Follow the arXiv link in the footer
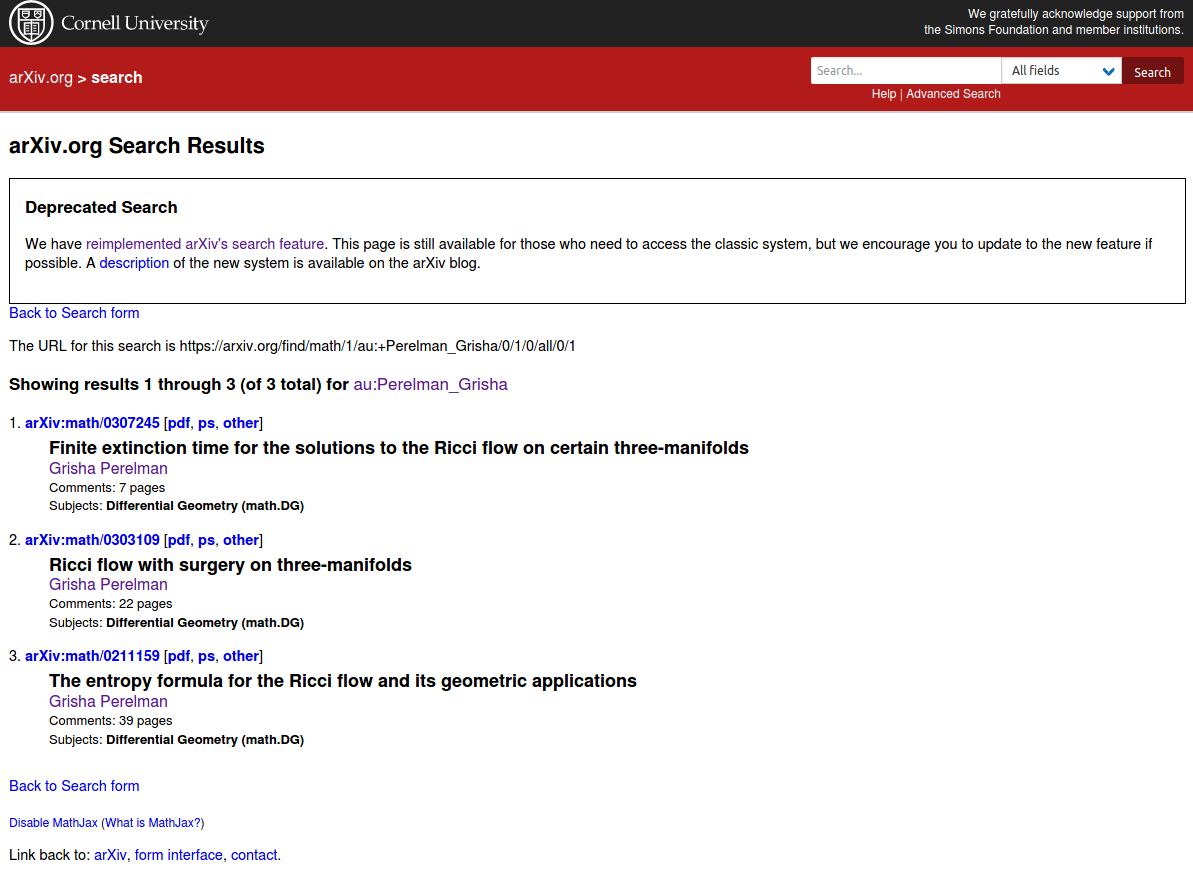The height and width of the screenshot is (879, 1193). [x=110, y=855]
